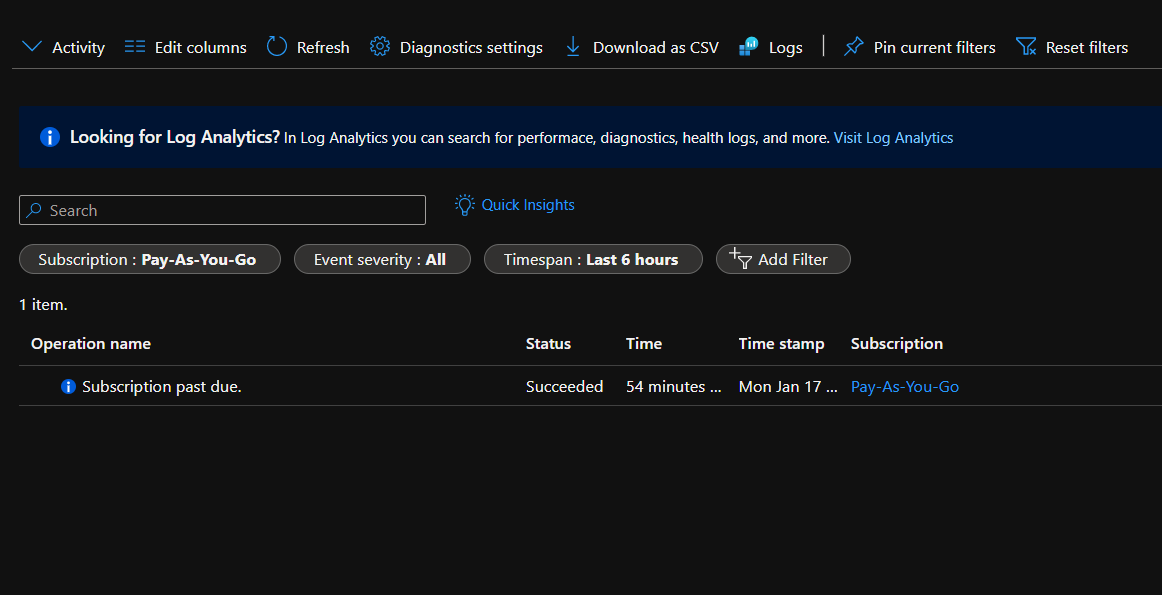This screenshot has width=1162, height=595.
Task: Expand the Activity chevron
Action: click(32, 47)
